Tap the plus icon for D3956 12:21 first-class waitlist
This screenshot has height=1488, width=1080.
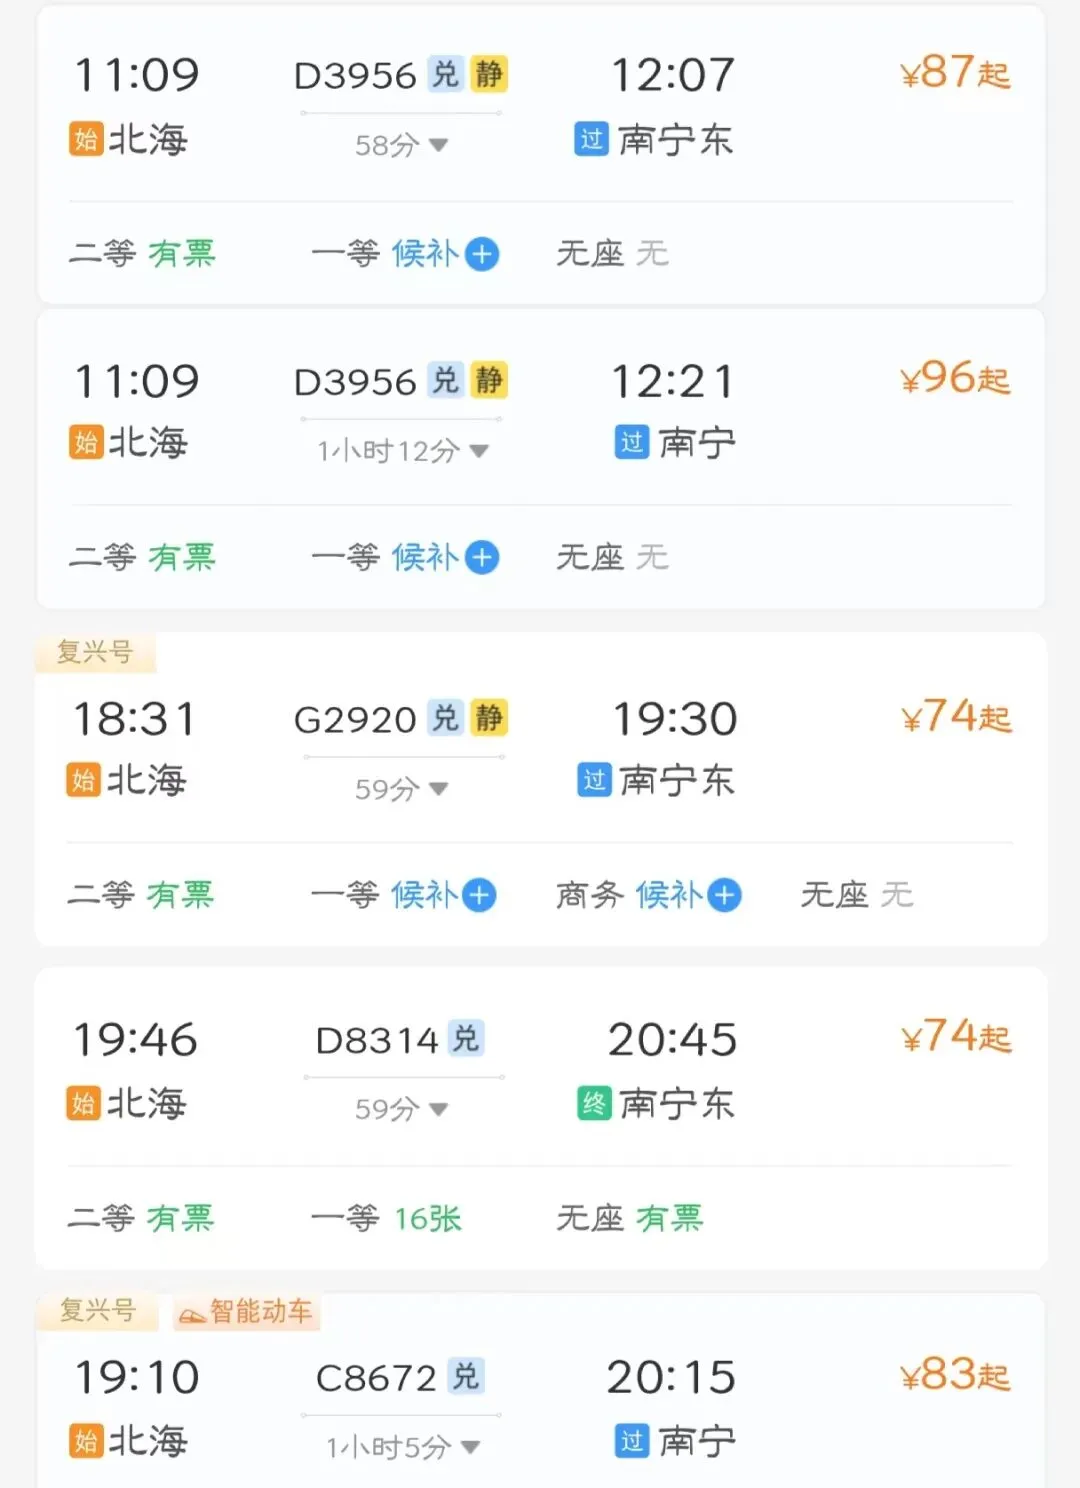[x=482, y=557]
